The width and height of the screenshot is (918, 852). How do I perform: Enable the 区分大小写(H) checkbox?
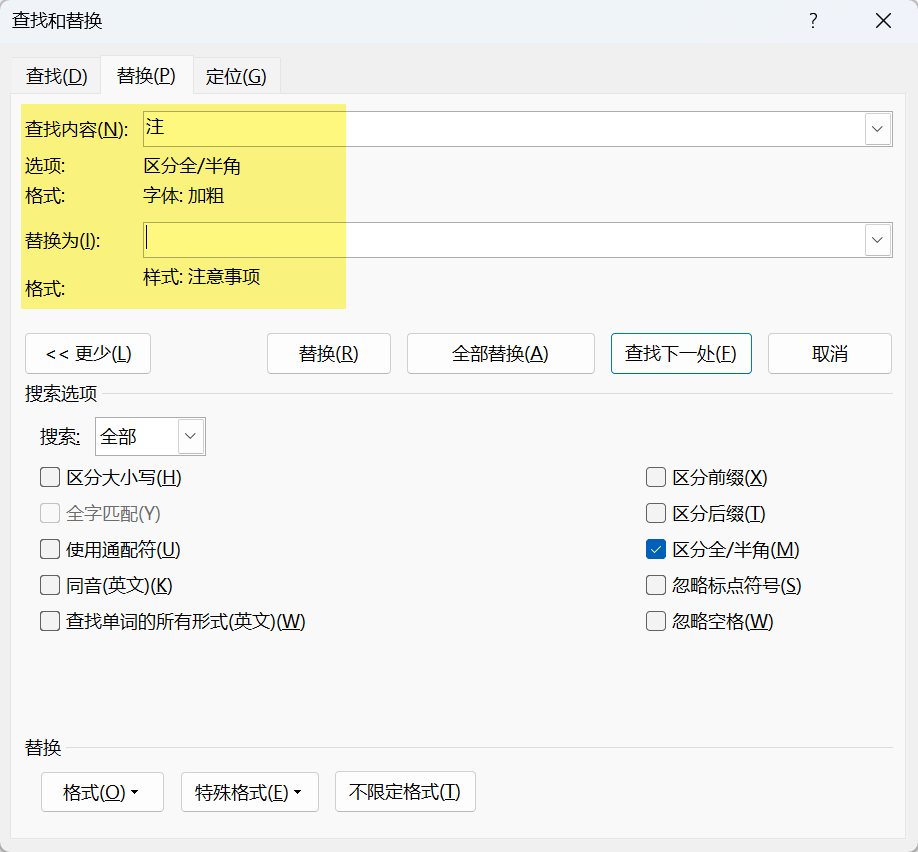50,477
